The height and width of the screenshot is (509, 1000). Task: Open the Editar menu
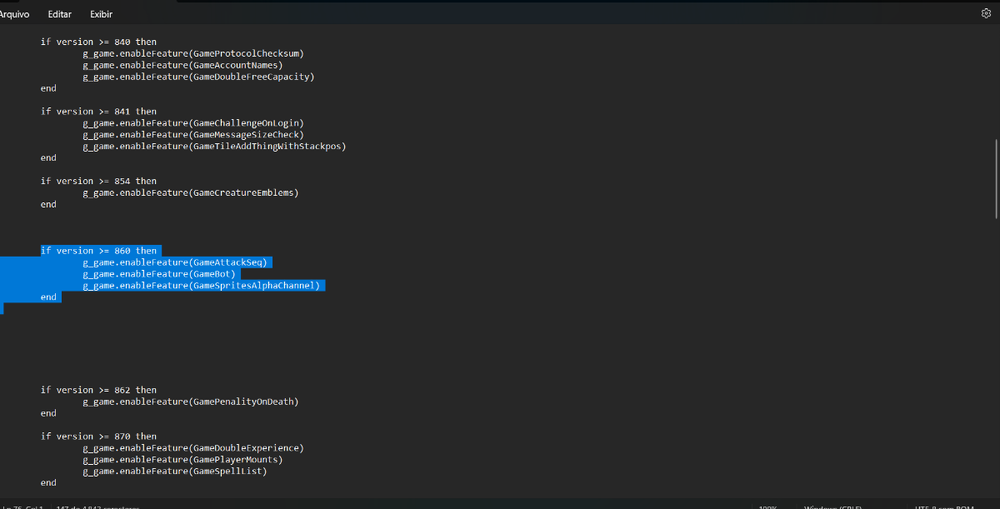(x=59, y=15)
